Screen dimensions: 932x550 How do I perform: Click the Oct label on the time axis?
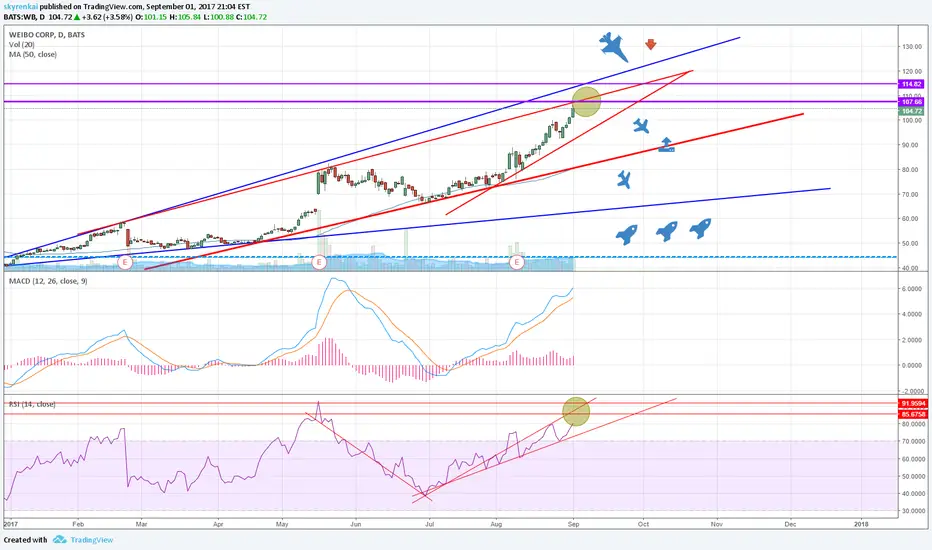[x=643, y=524]
